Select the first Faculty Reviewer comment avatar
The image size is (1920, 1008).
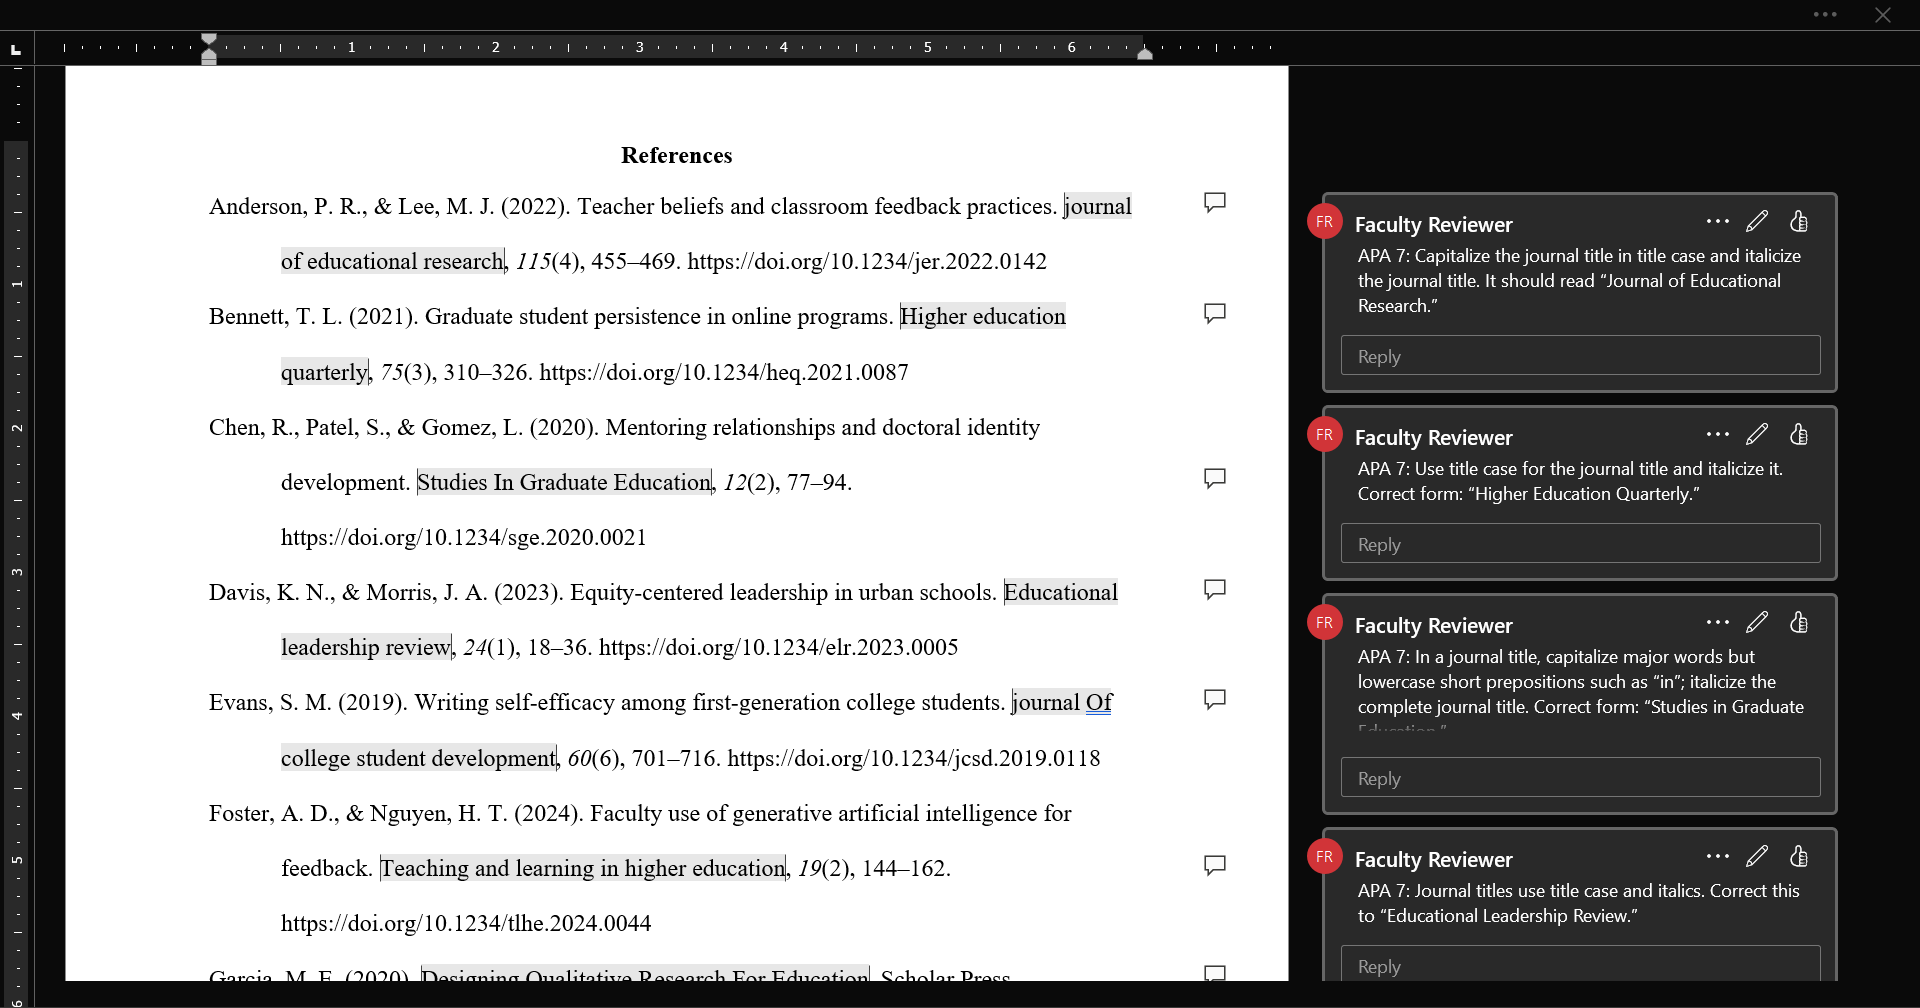tap(1325, 222)
